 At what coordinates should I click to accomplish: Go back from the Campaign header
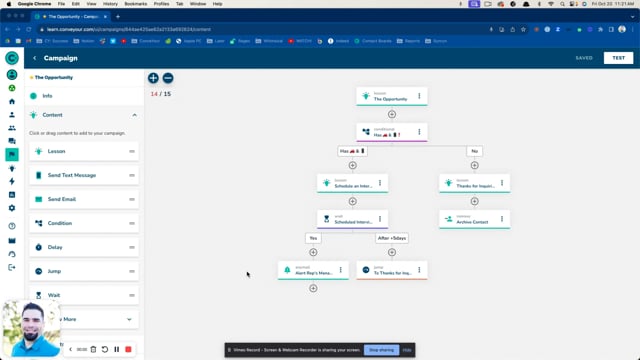tap(35, 58)
